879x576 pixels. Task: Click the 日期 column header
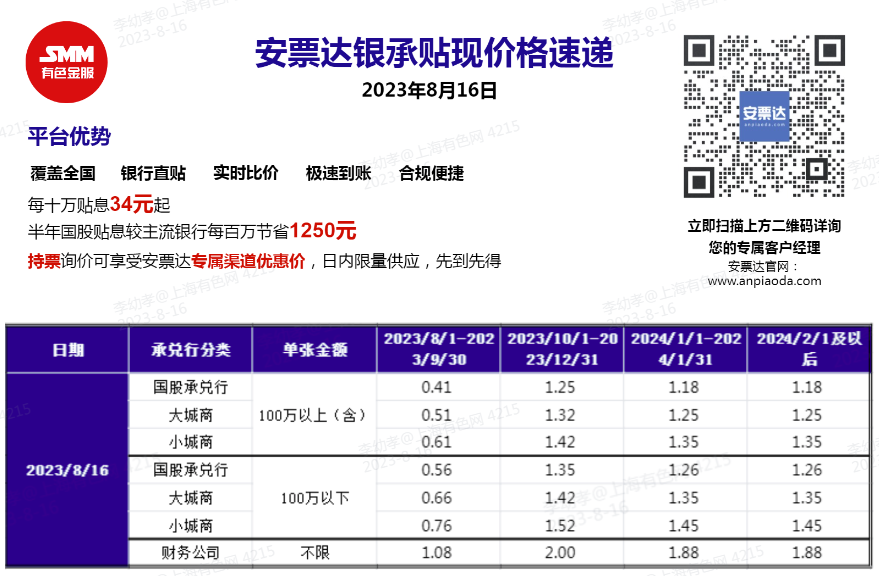tap(68, 350)
